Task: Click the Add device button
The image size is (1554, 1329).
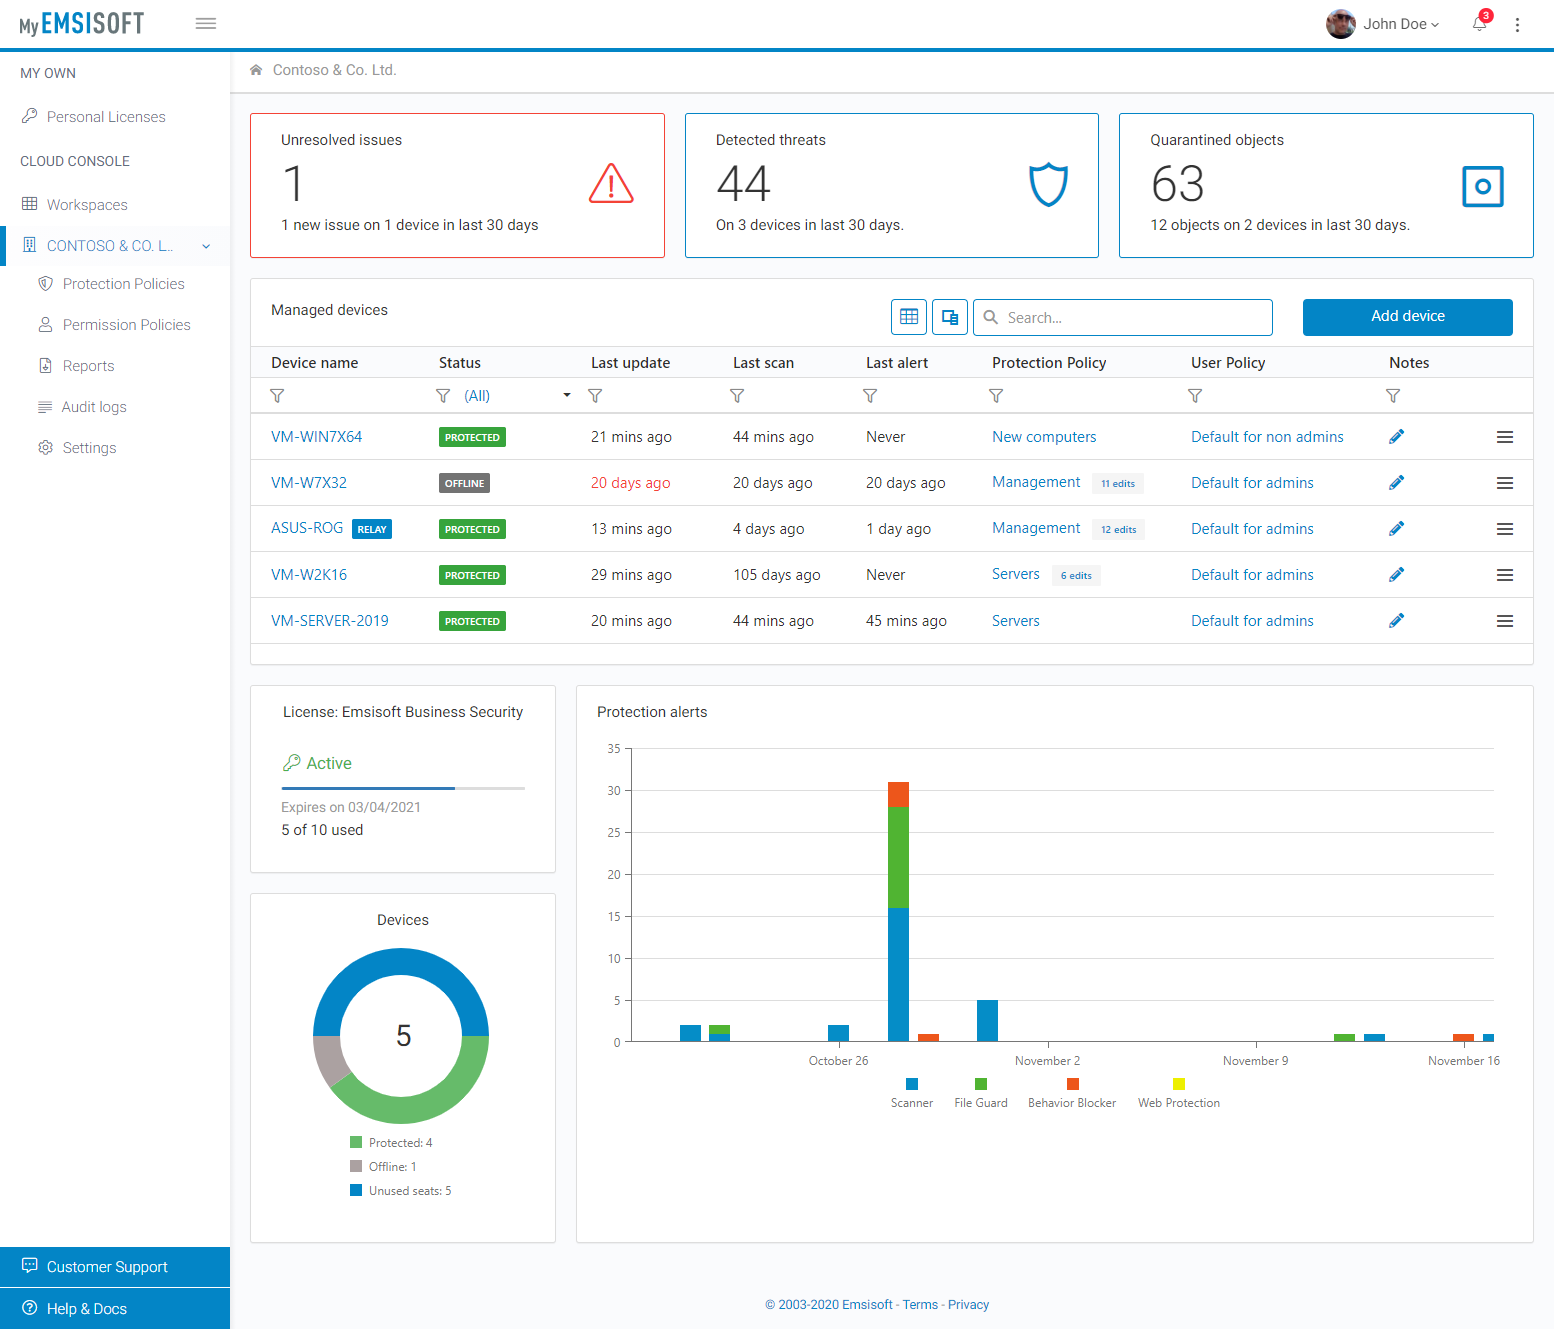Action: (1408, 317)
